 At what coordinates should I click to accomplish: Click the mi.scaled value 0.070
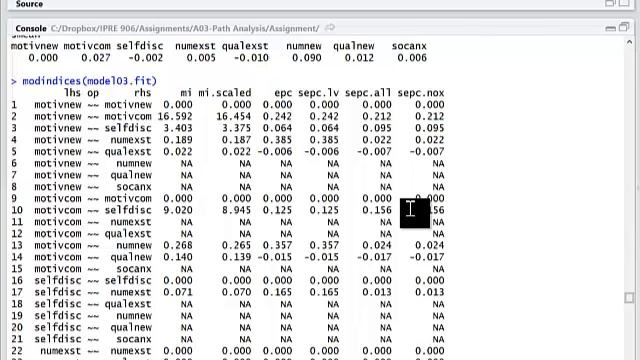[236, 292]
